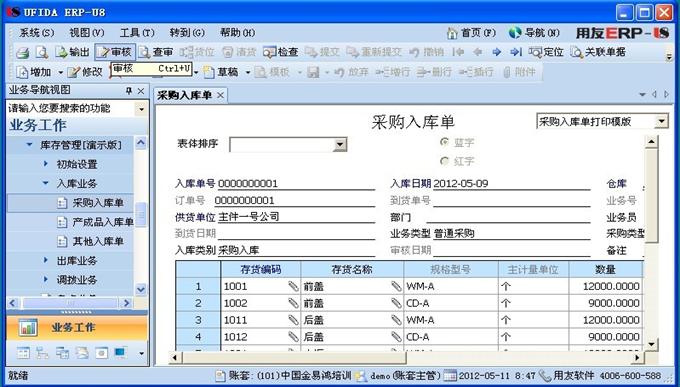Image resolution: width=680 pixels, height=387 pixels.
Task: Open 关联单据 related documents
Action: click(x=598, y=52)
